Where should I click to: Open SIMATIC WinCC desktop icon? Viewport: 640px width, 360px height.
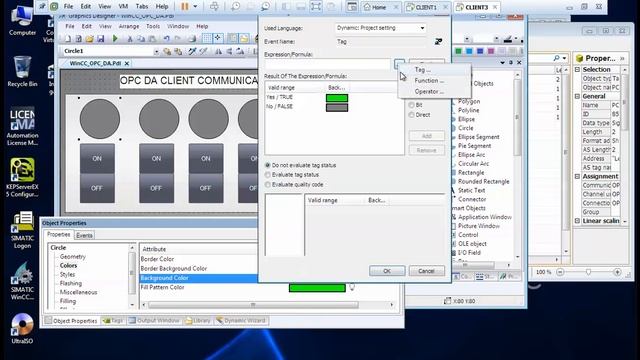pos(22,282)
